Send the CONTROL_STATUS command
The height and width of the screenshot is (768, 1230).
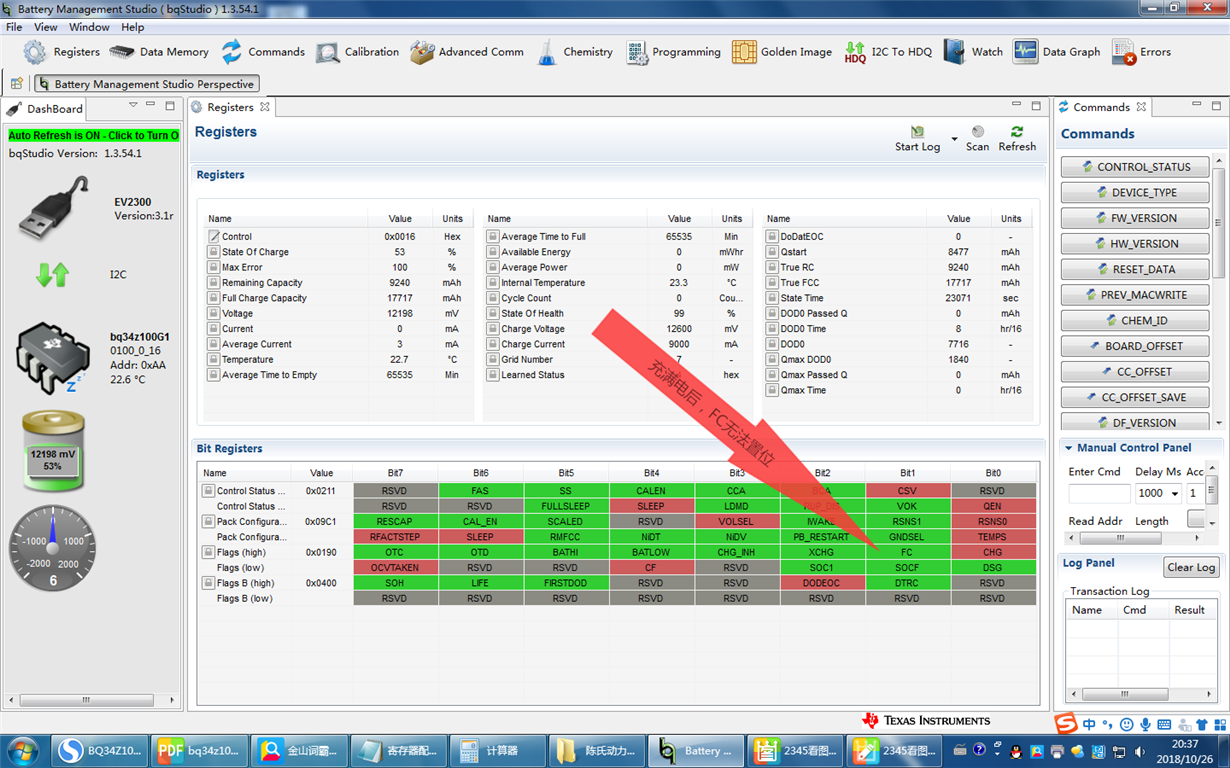coord(1135,167)
